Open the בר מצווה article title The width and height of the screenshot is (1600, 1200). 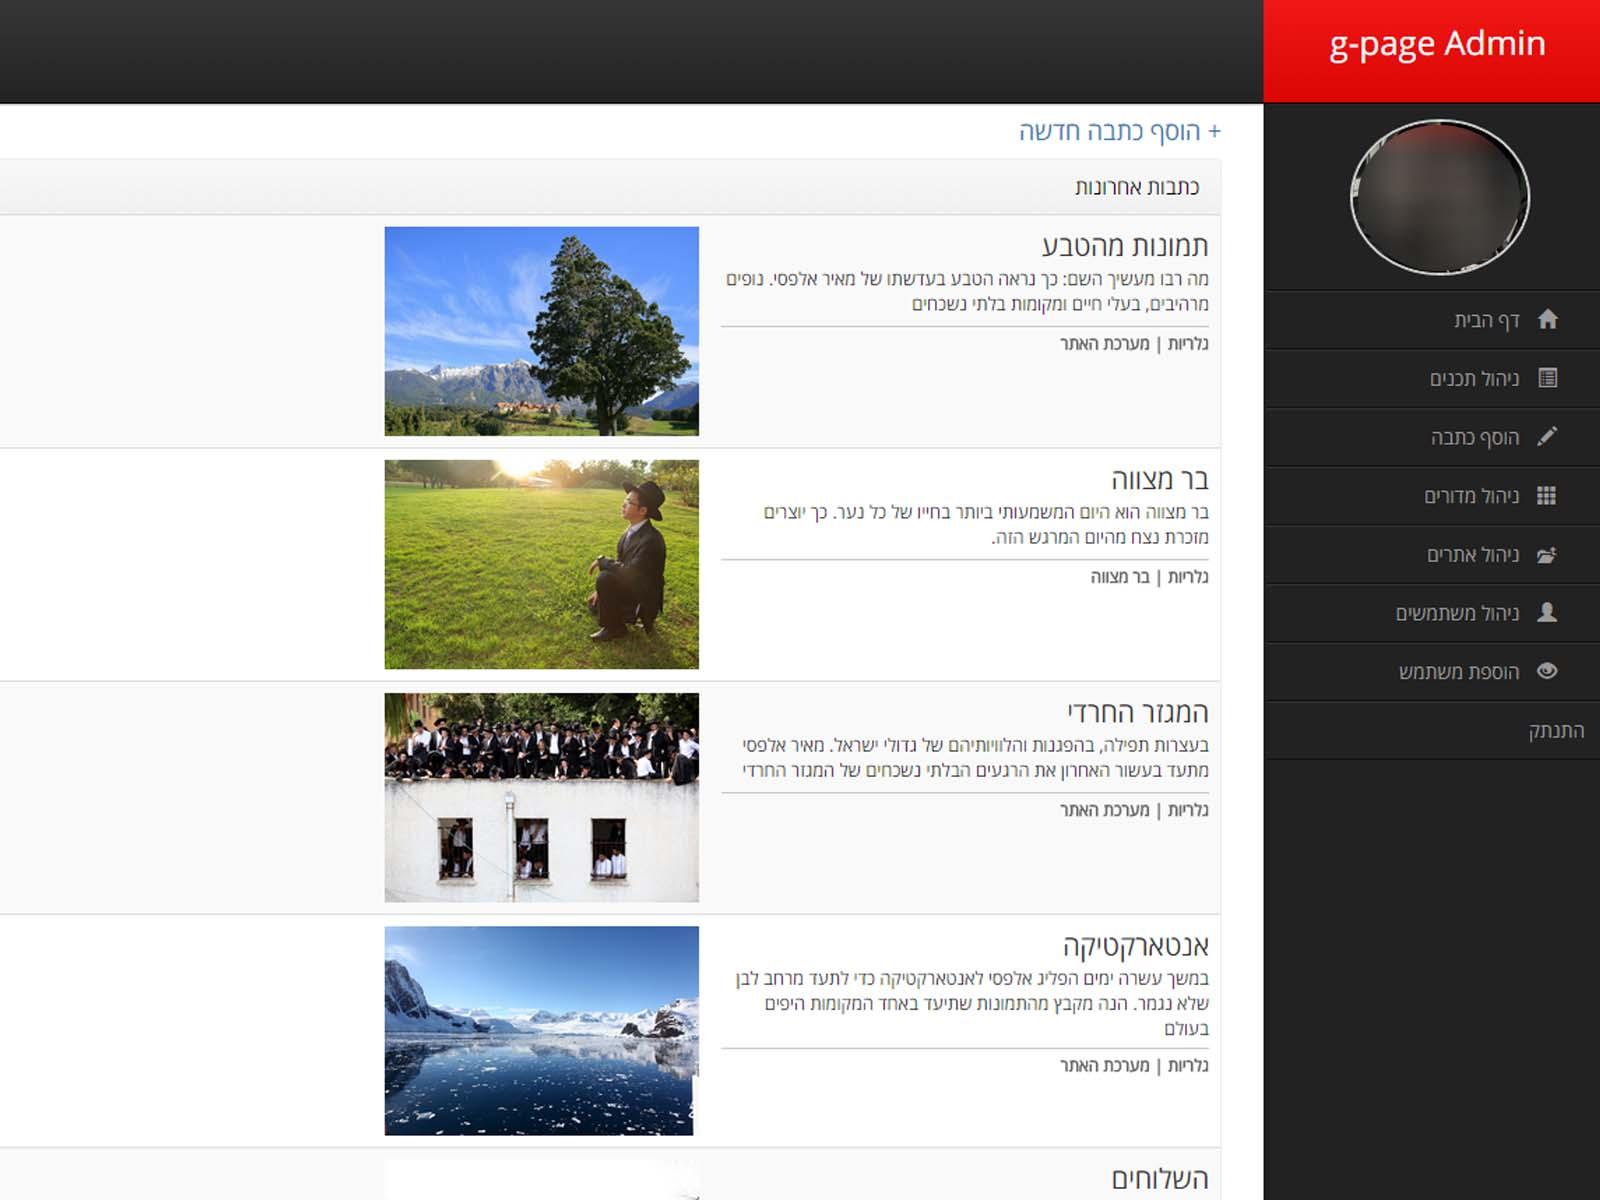point(1160,479)
